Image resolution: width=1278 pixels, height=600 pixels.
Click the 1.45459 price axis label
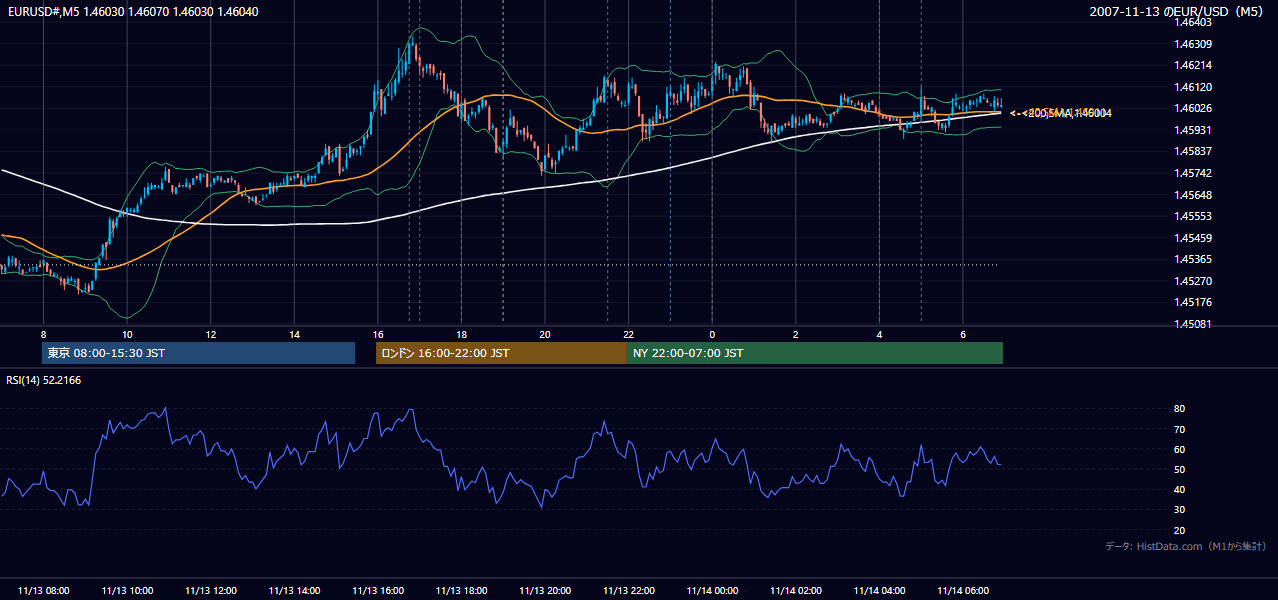pos(1193,238)
